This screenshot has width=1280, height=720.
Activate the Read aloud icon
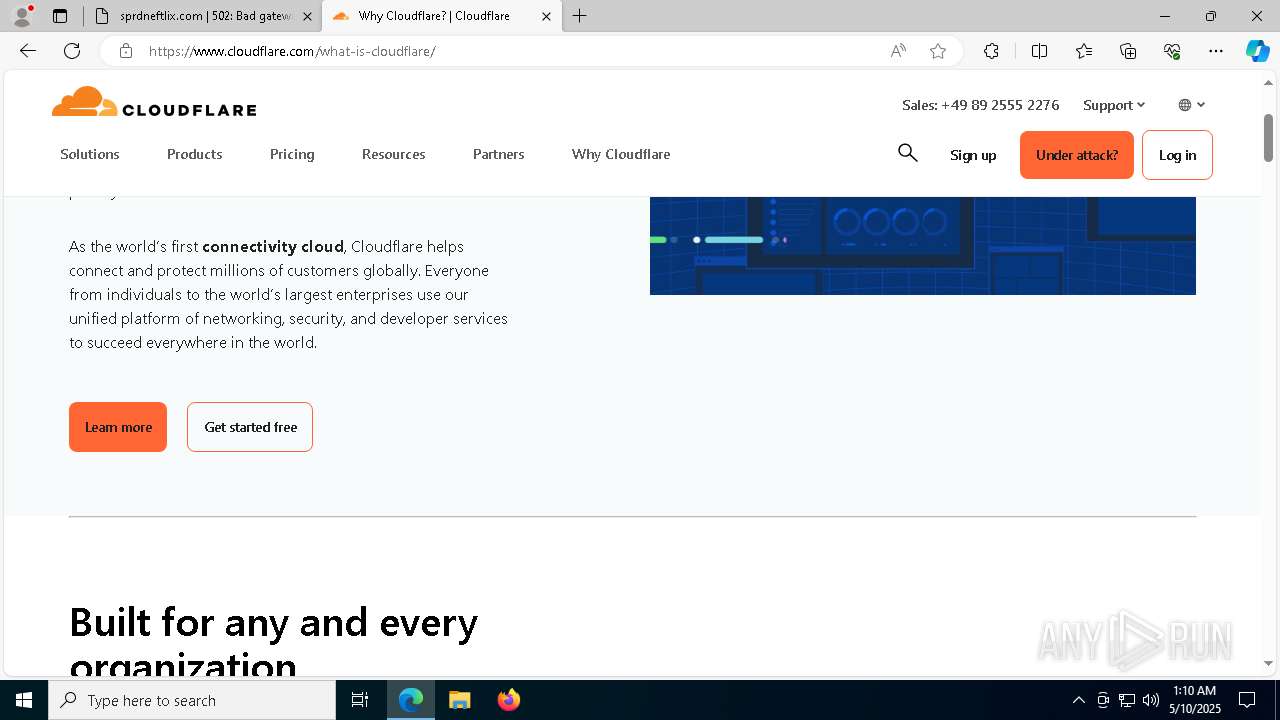[x=898, y=51]
